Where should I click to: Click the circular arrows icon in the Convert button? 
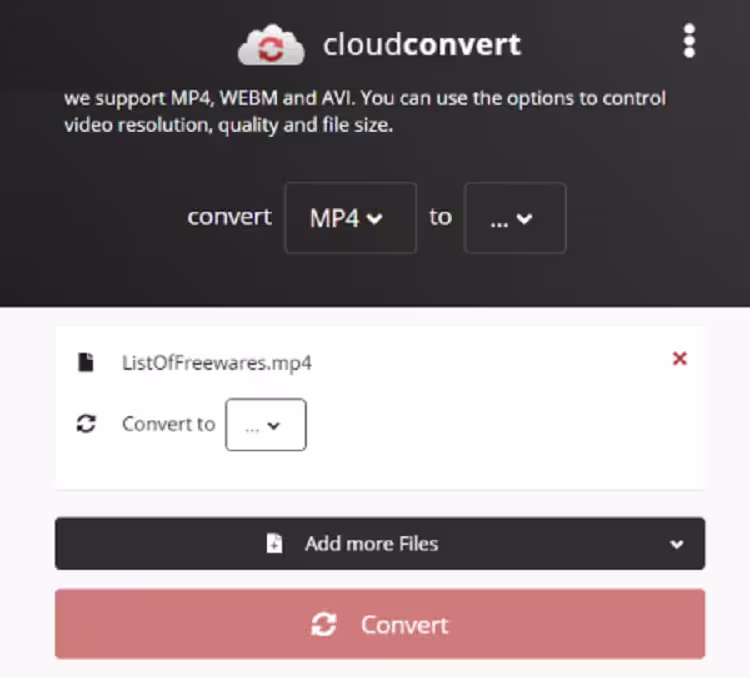coord(324,624)
